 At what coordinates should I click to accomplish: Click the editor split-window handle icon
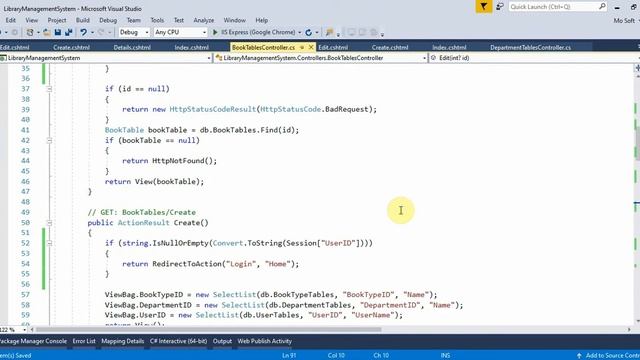point(637,68)
